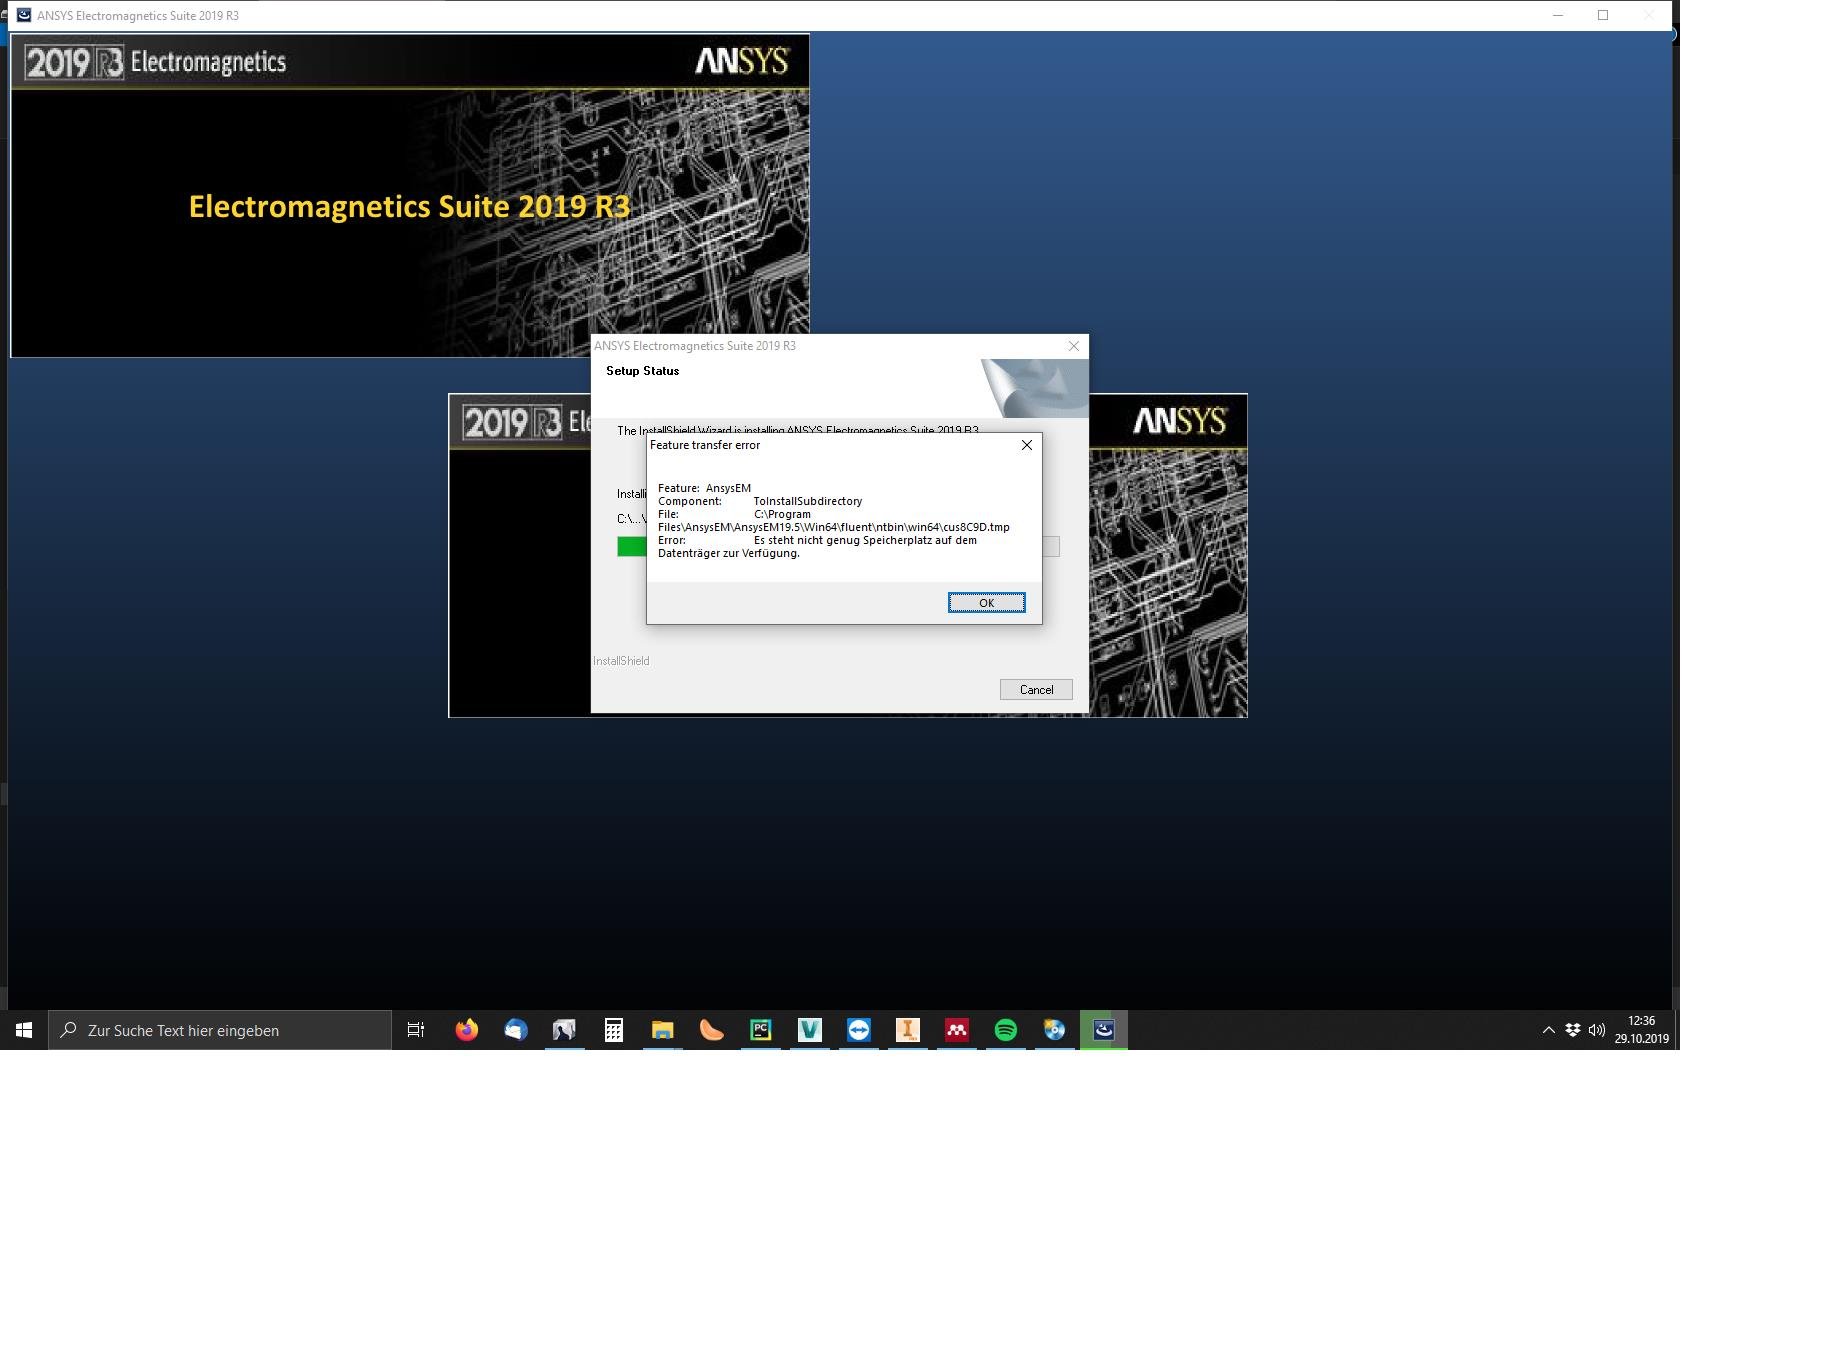Click the ANSYS logo on the centered splash image
The width and height of the screenshot is (1836, 1368).
(1179, 421)
